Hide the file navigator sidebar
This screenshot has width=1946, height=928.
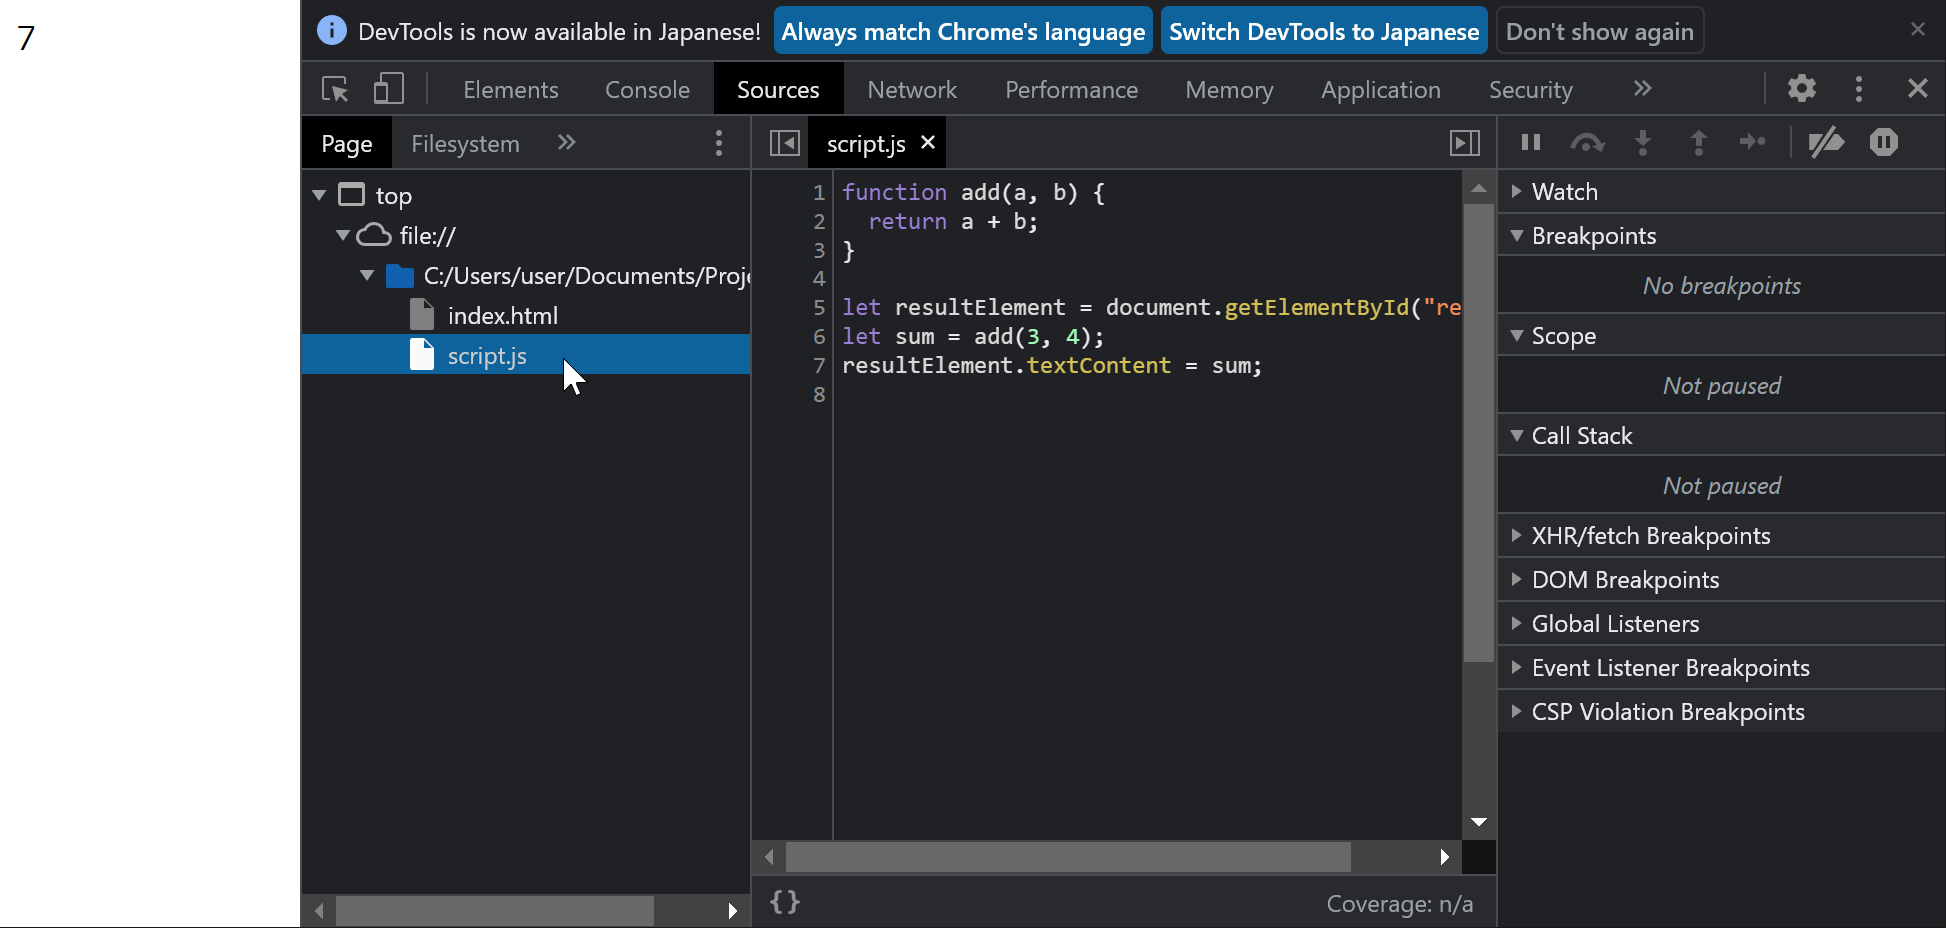(785, 144)
